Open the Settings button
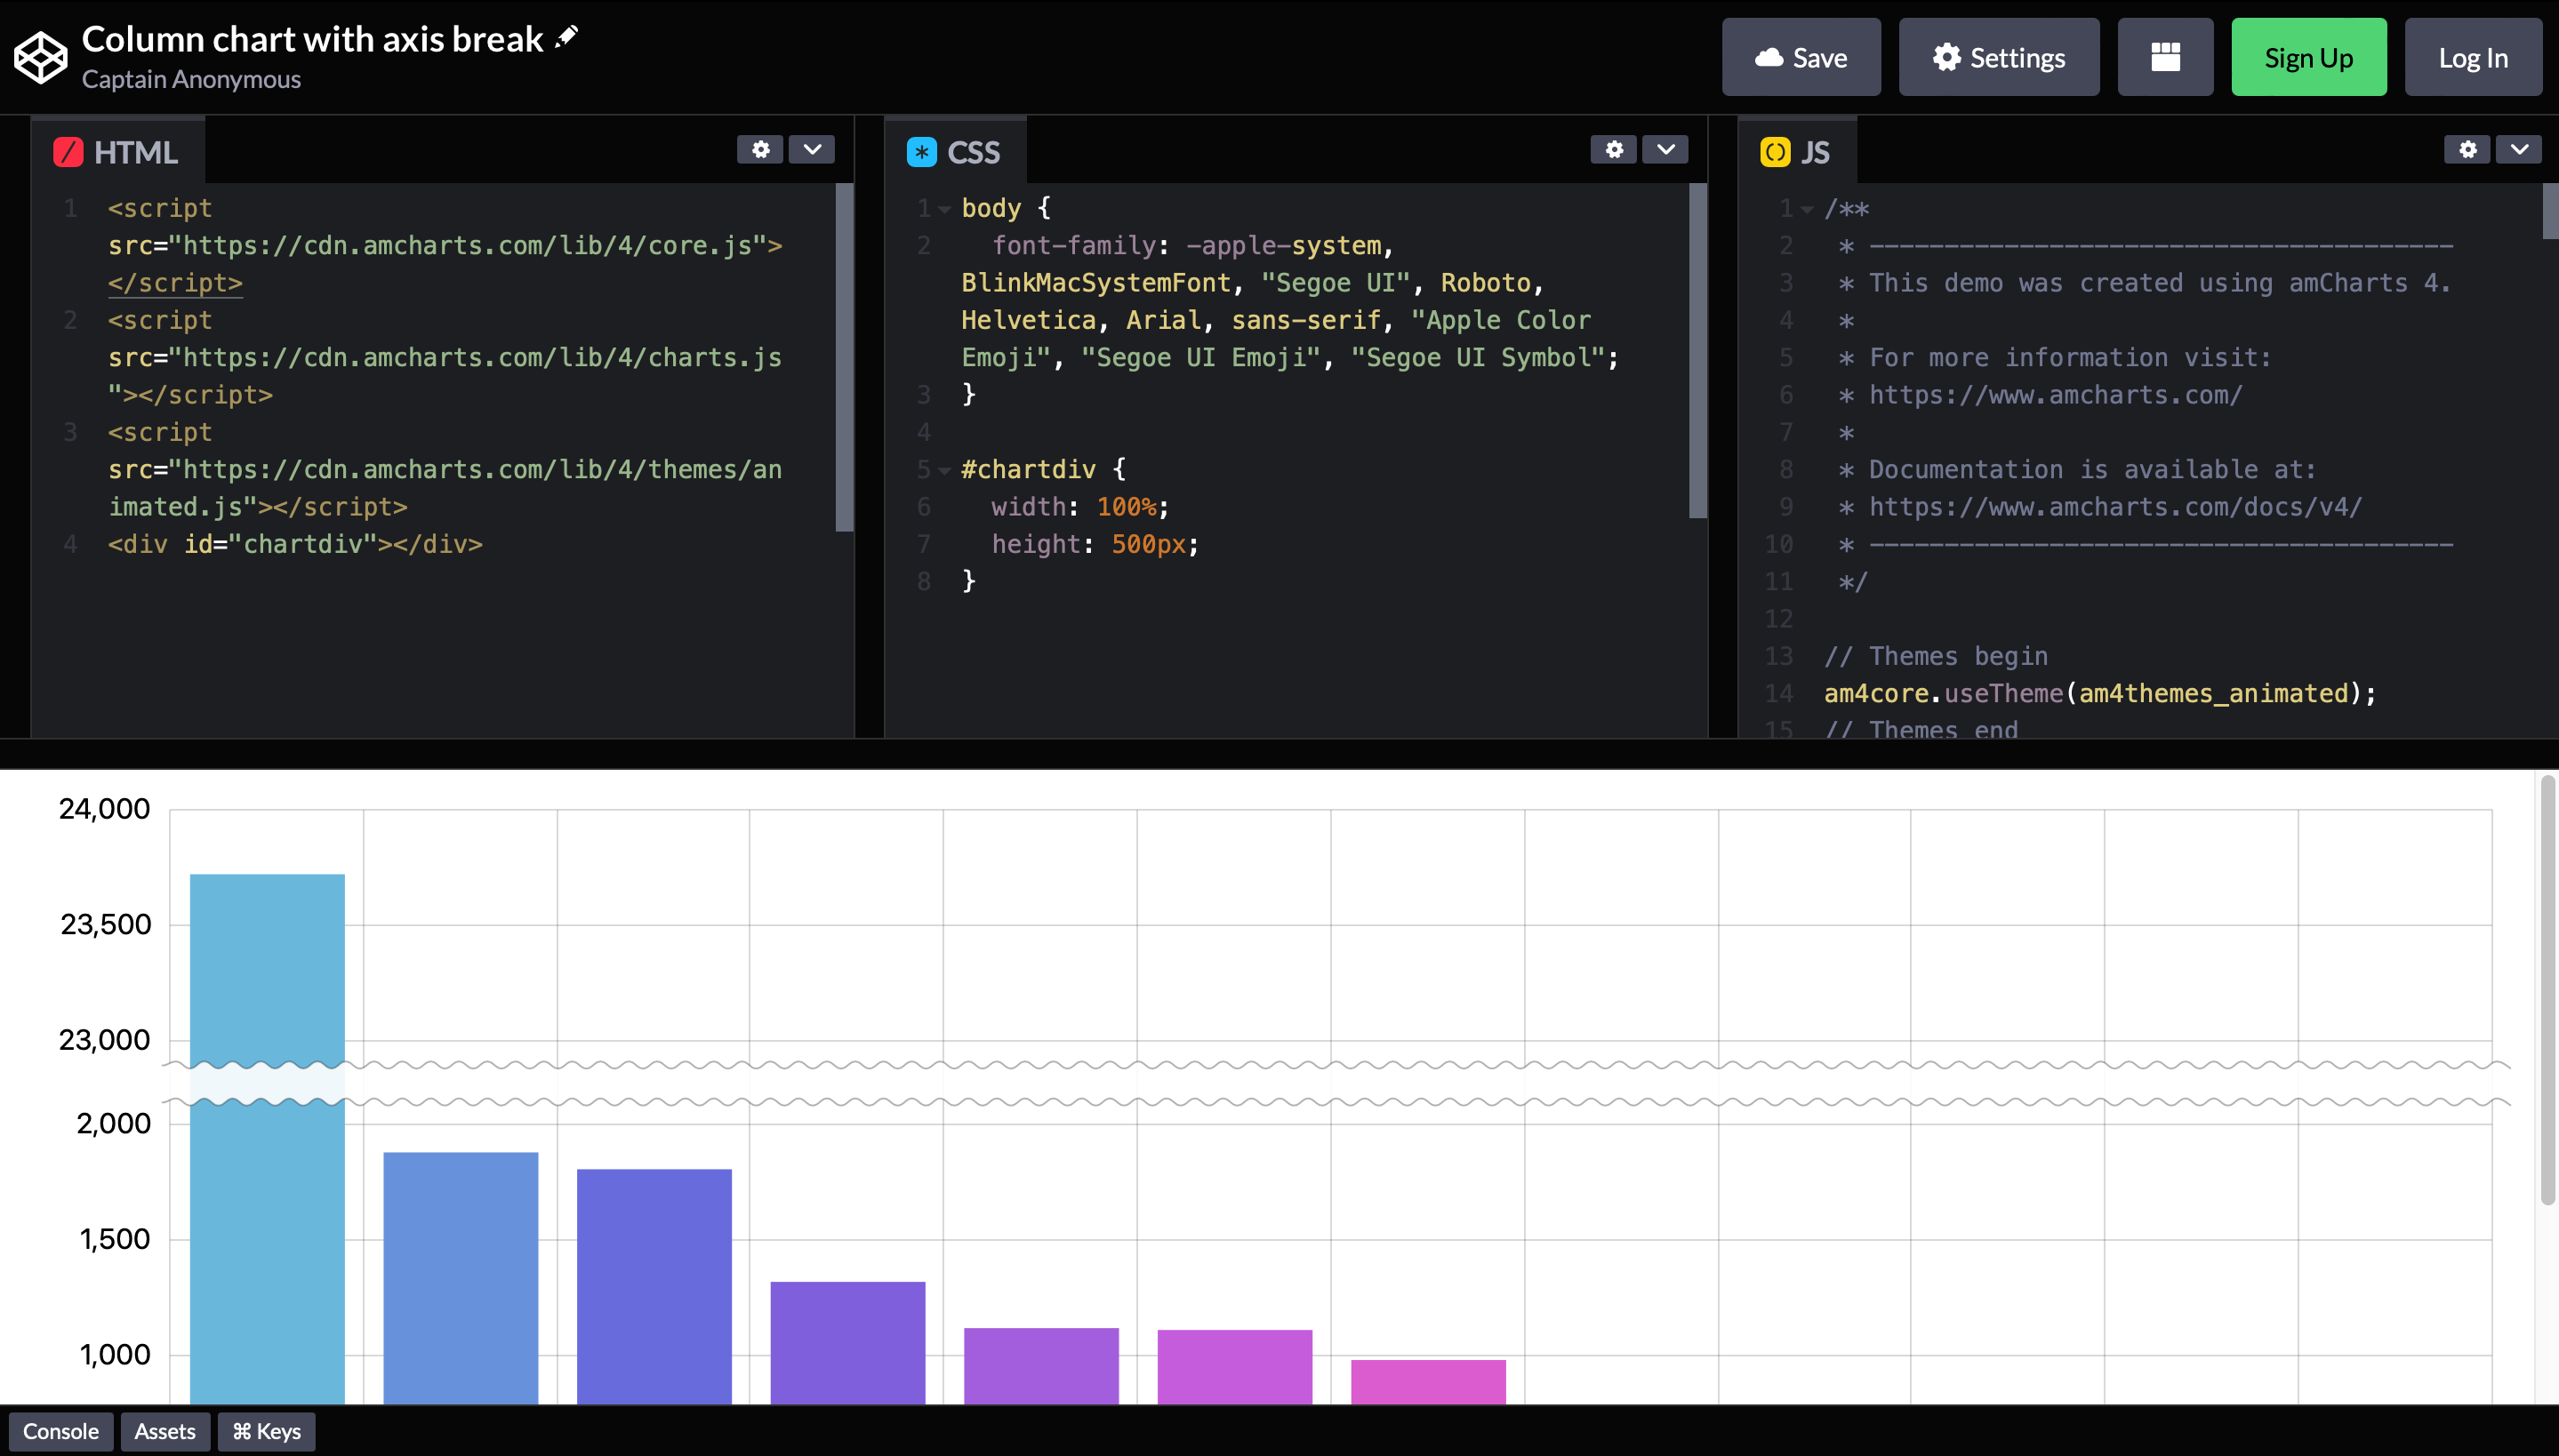 1998,57
